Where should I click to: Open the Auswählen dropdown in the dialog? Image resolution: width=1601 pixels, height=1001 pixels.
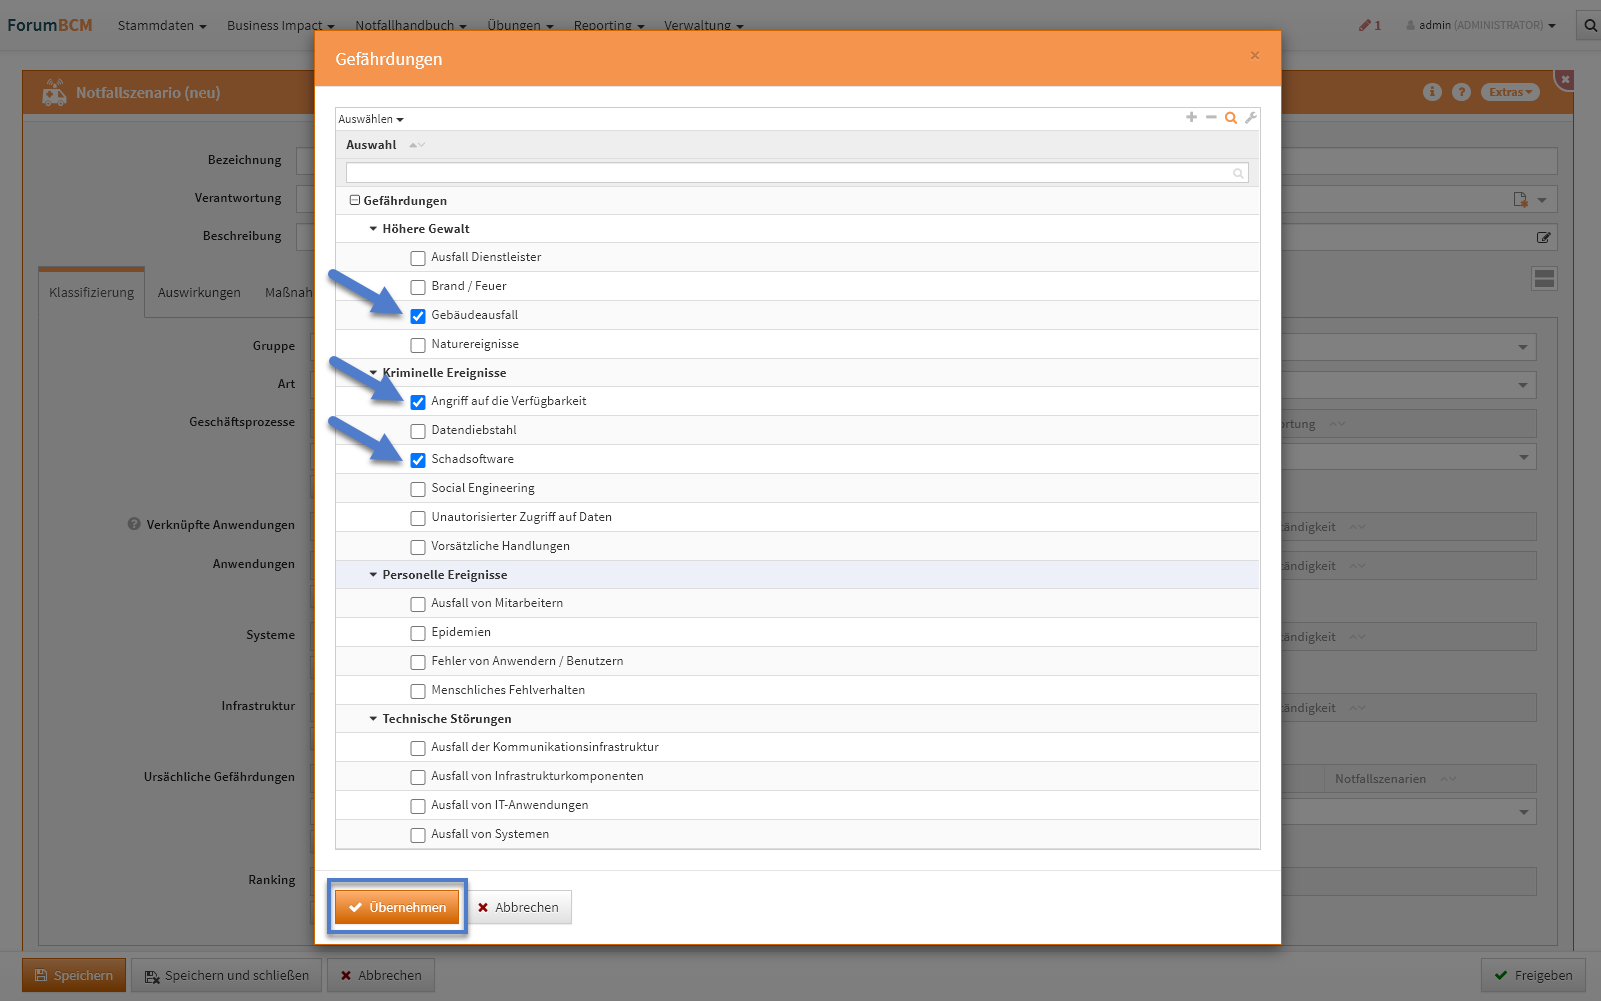point(371,119)
